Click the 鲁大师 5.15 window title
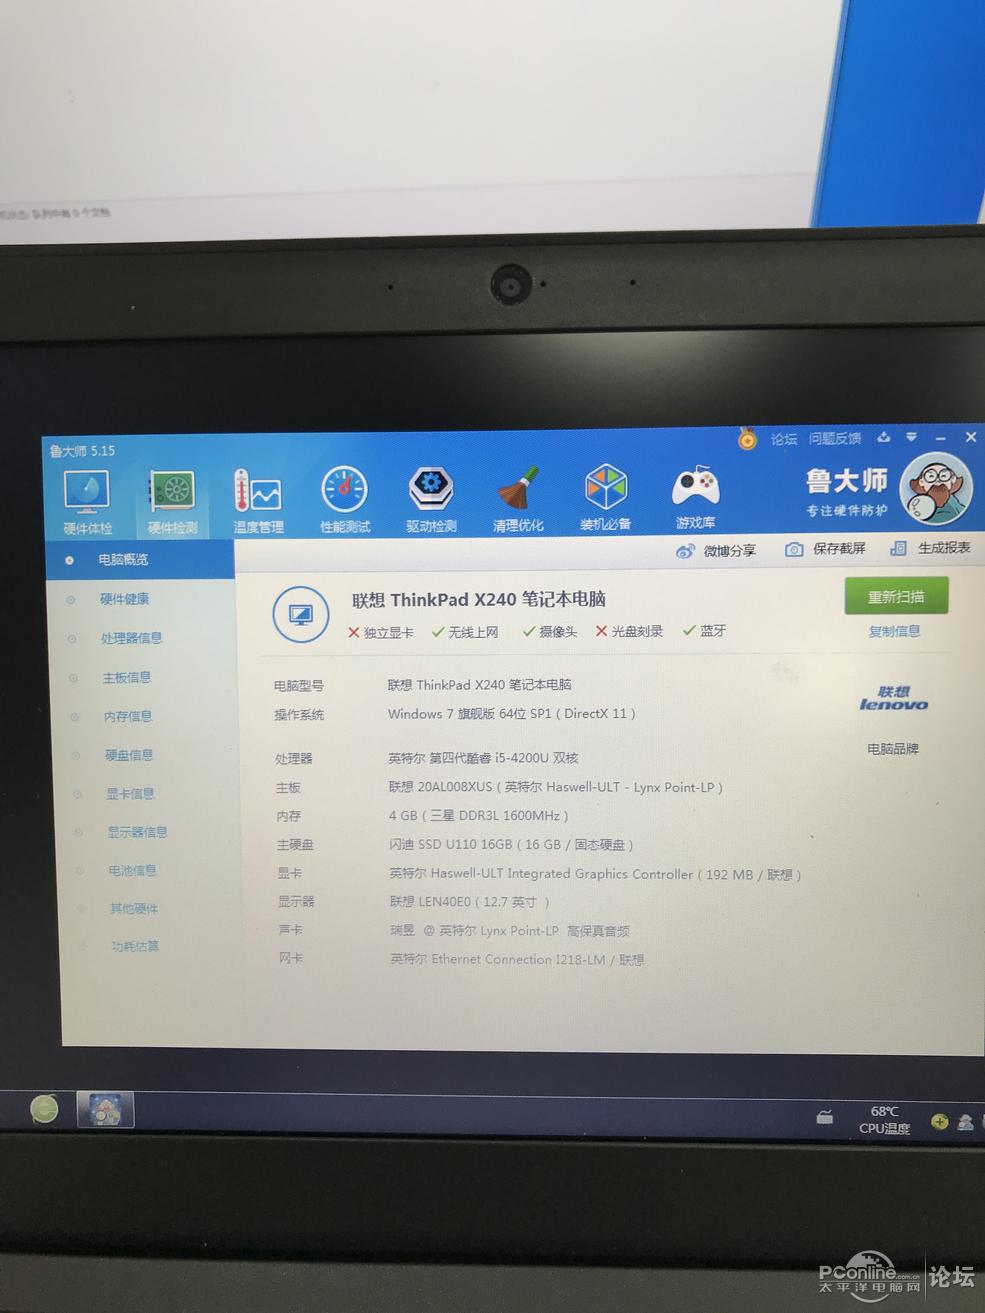This screenshot has width=985, height=1313. coord(82,451)
